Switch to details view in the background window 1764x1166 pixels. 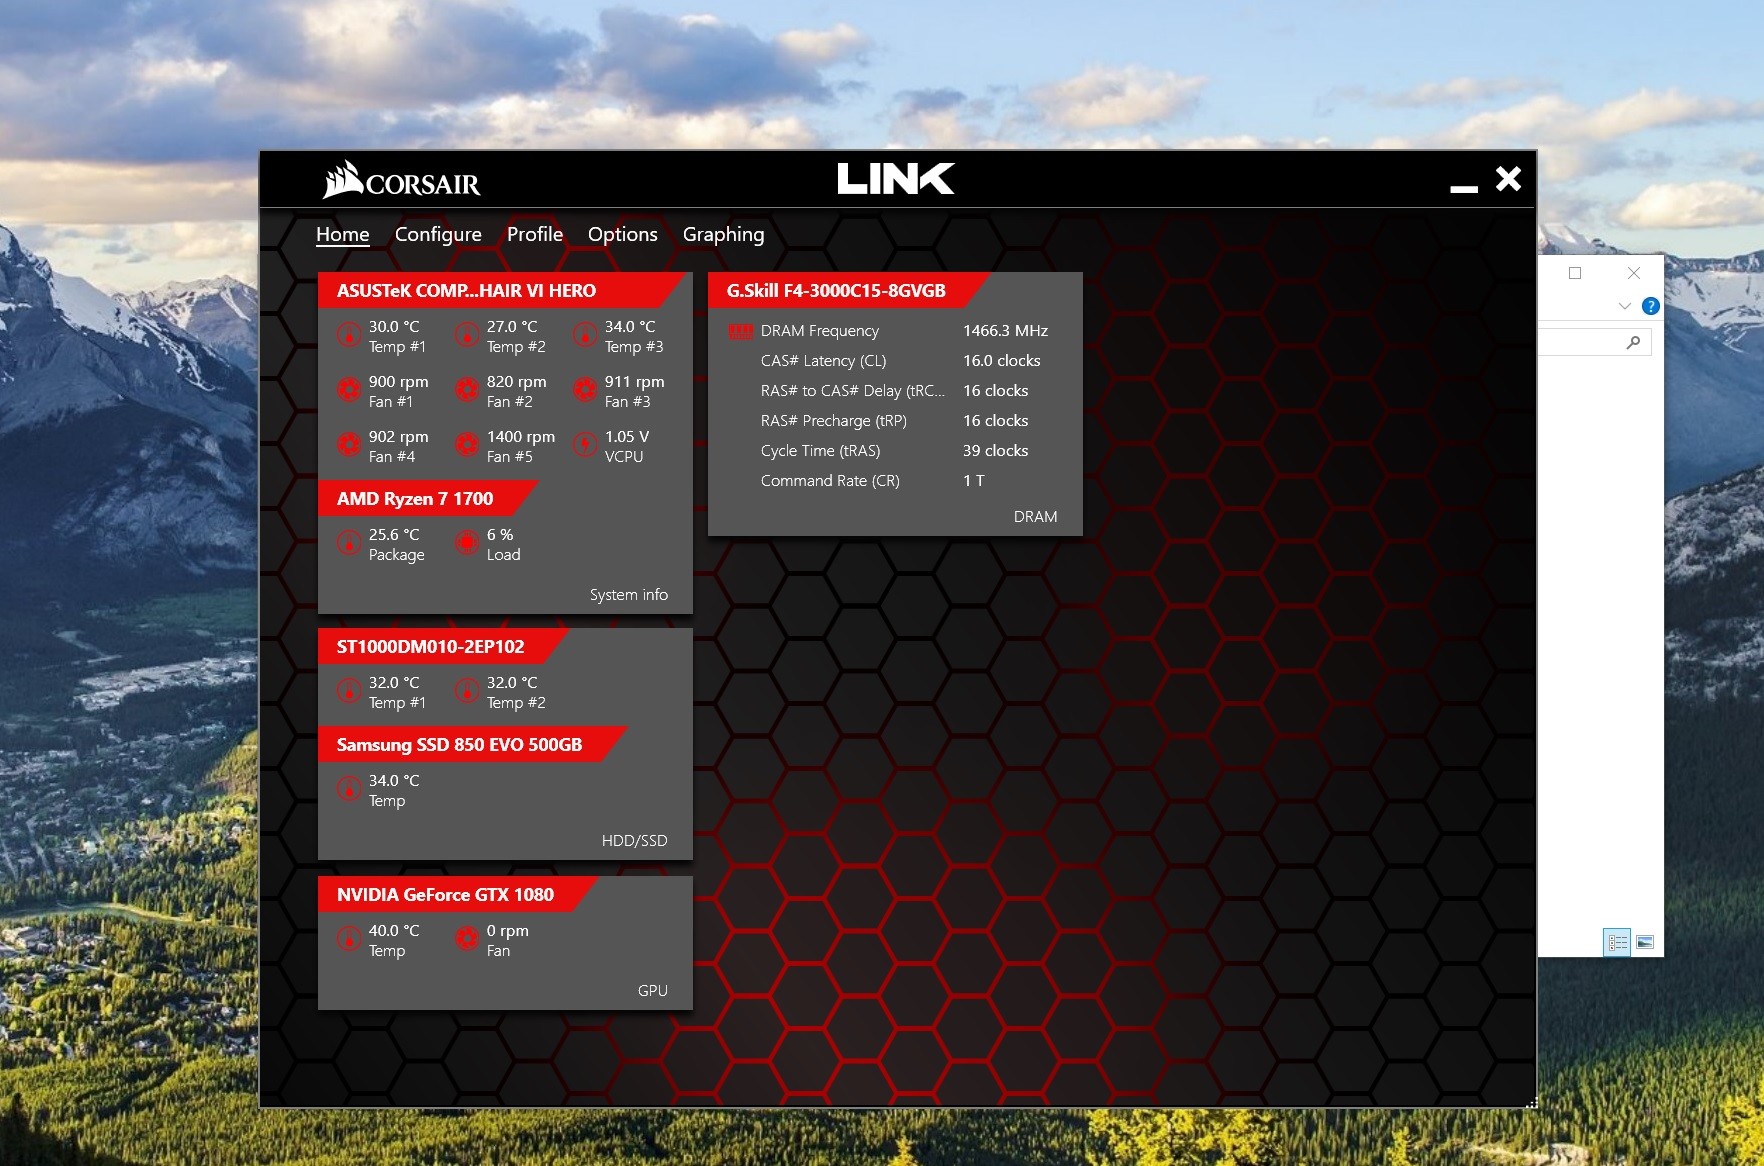click(1617, 942)
